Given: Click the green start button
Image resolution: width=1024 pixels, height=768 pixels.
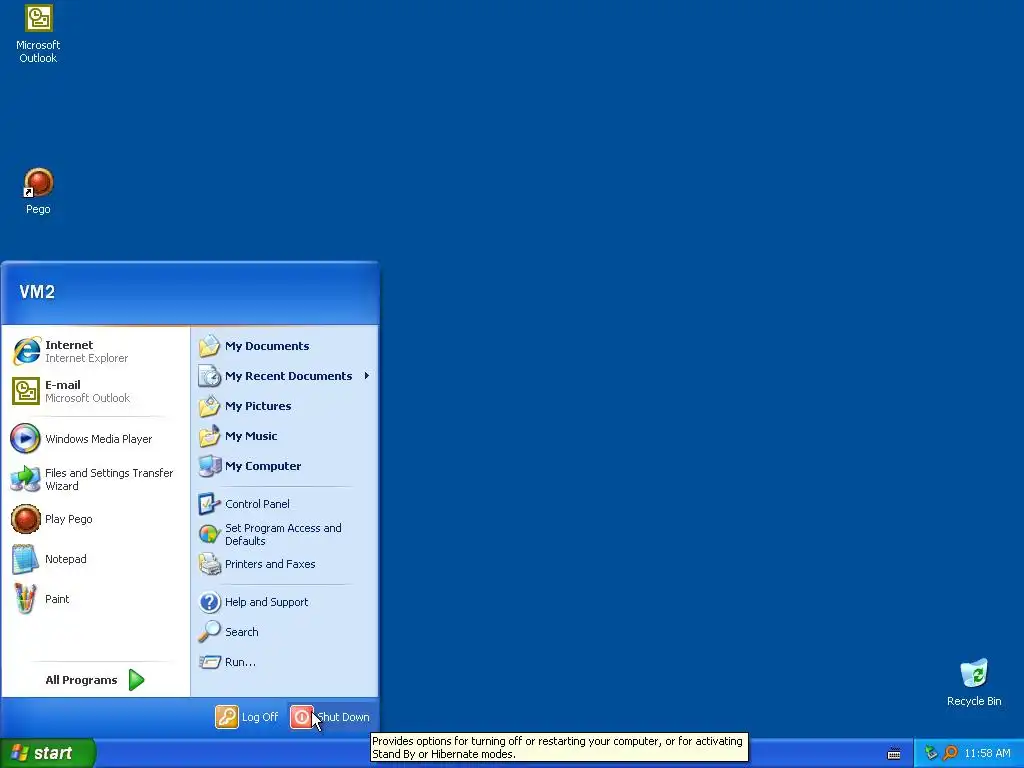Looking at the screenshot, I should click(48, 753).
